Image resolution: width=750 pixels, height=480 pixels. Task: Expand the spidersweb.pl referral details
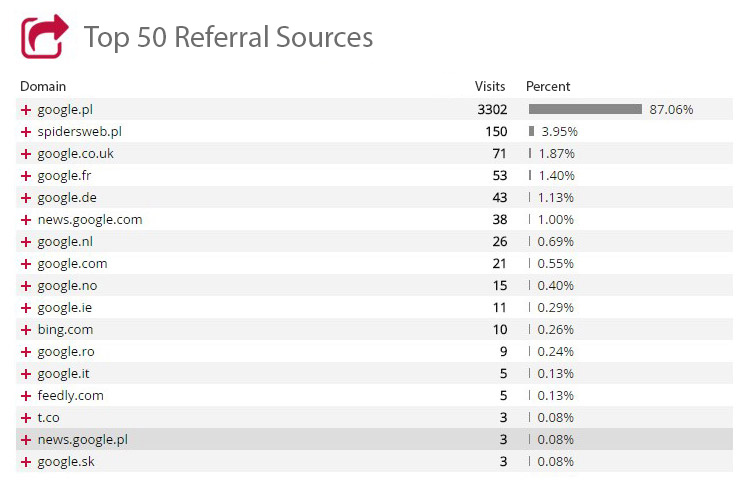coord(26,132)
